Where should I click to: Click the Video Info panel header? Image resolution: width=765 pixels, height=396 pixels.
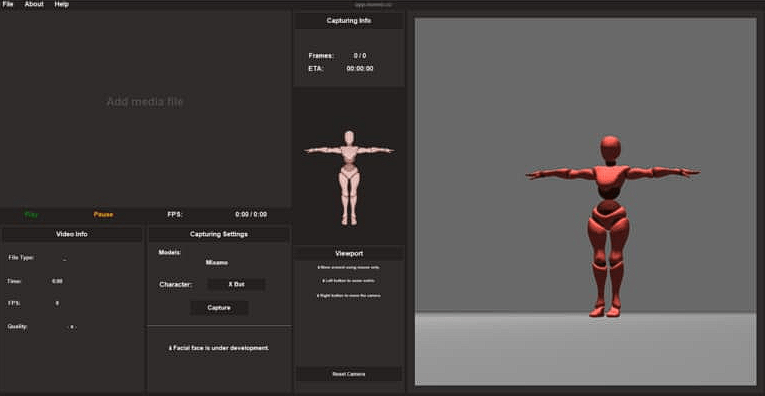click(72, 234)
